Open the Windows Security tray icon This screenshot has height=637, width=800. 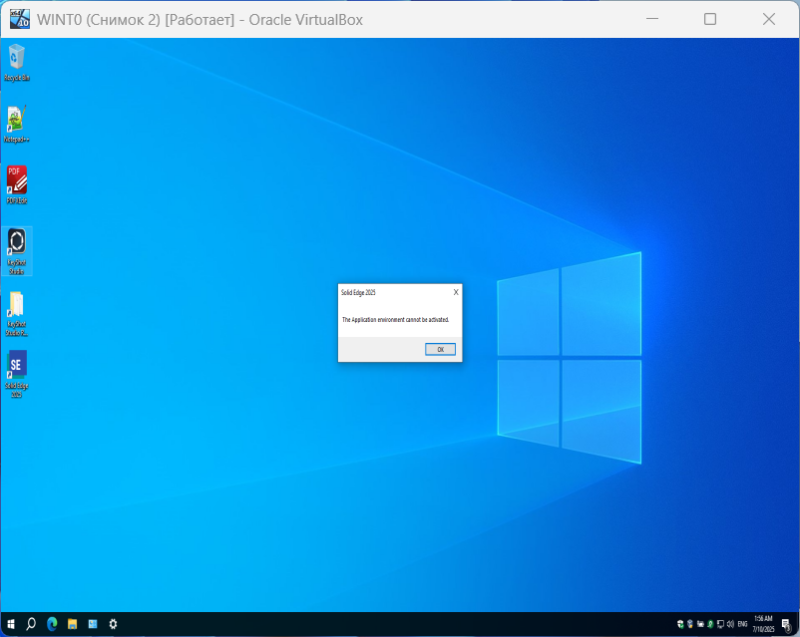[x=680, y=624]
